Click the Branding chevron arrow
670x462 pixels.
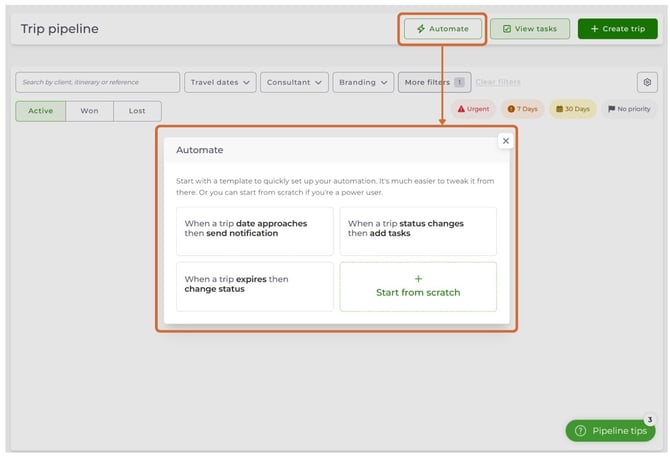tap(384, 82)
